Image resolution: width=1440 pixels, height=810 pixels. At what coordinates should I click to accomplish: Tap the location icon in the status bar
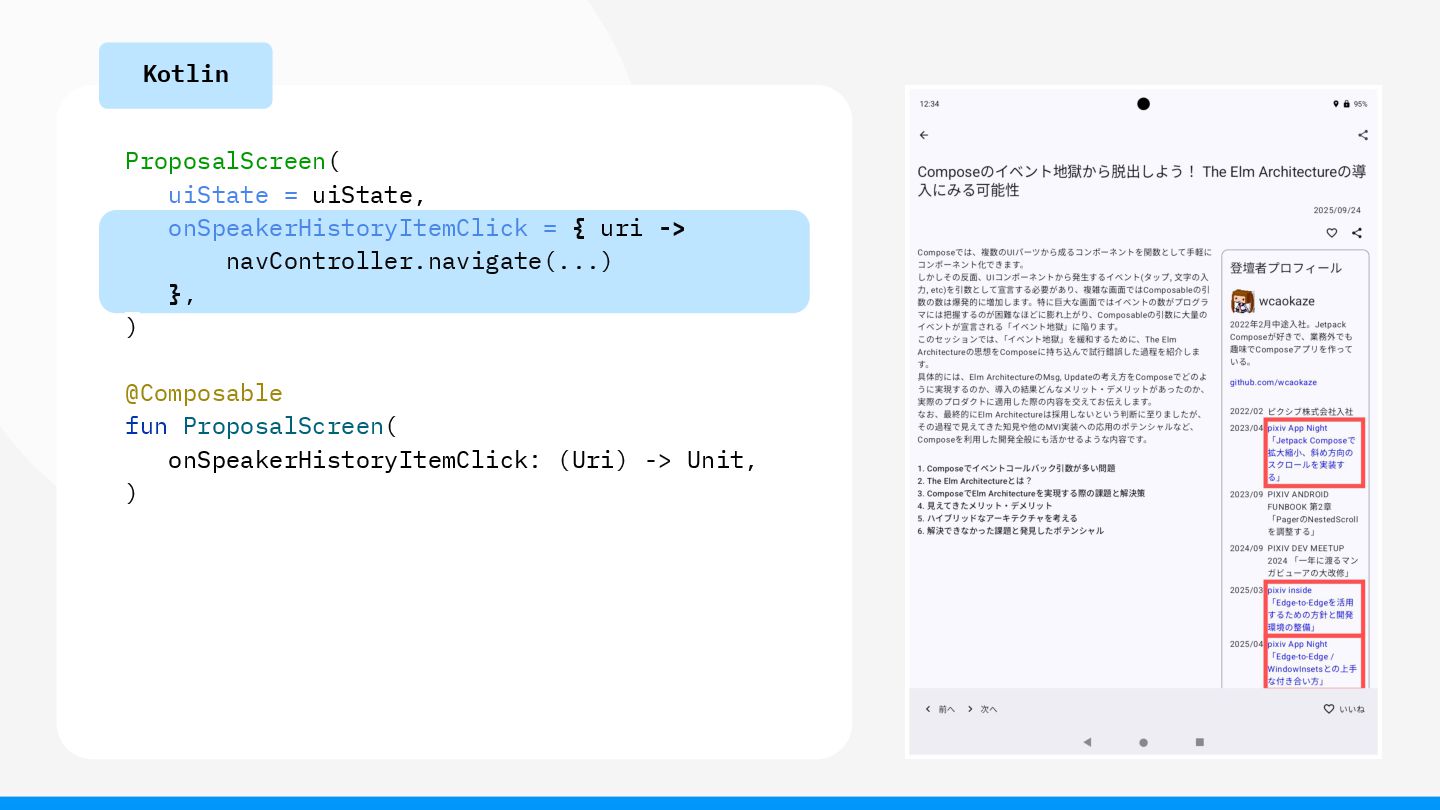(x=1335, y=104)
